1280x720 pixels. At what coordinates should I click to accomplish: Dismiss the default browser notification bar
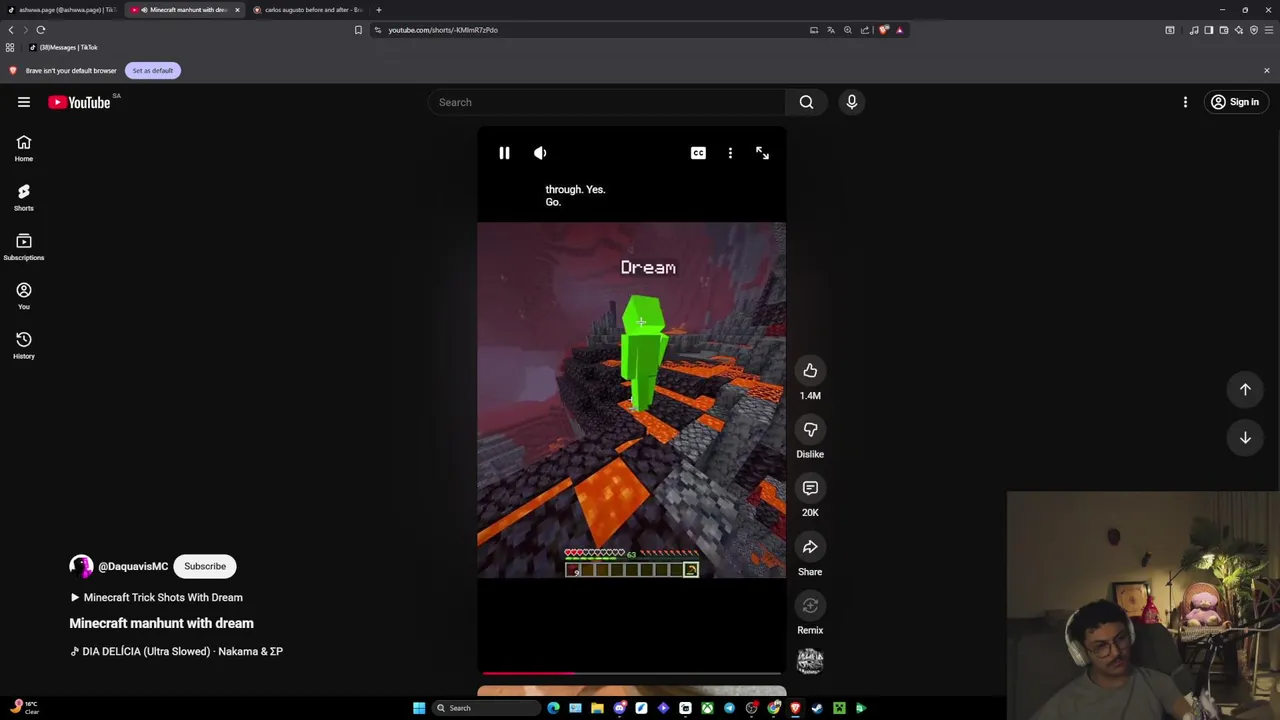click(x=1266, y=71)
